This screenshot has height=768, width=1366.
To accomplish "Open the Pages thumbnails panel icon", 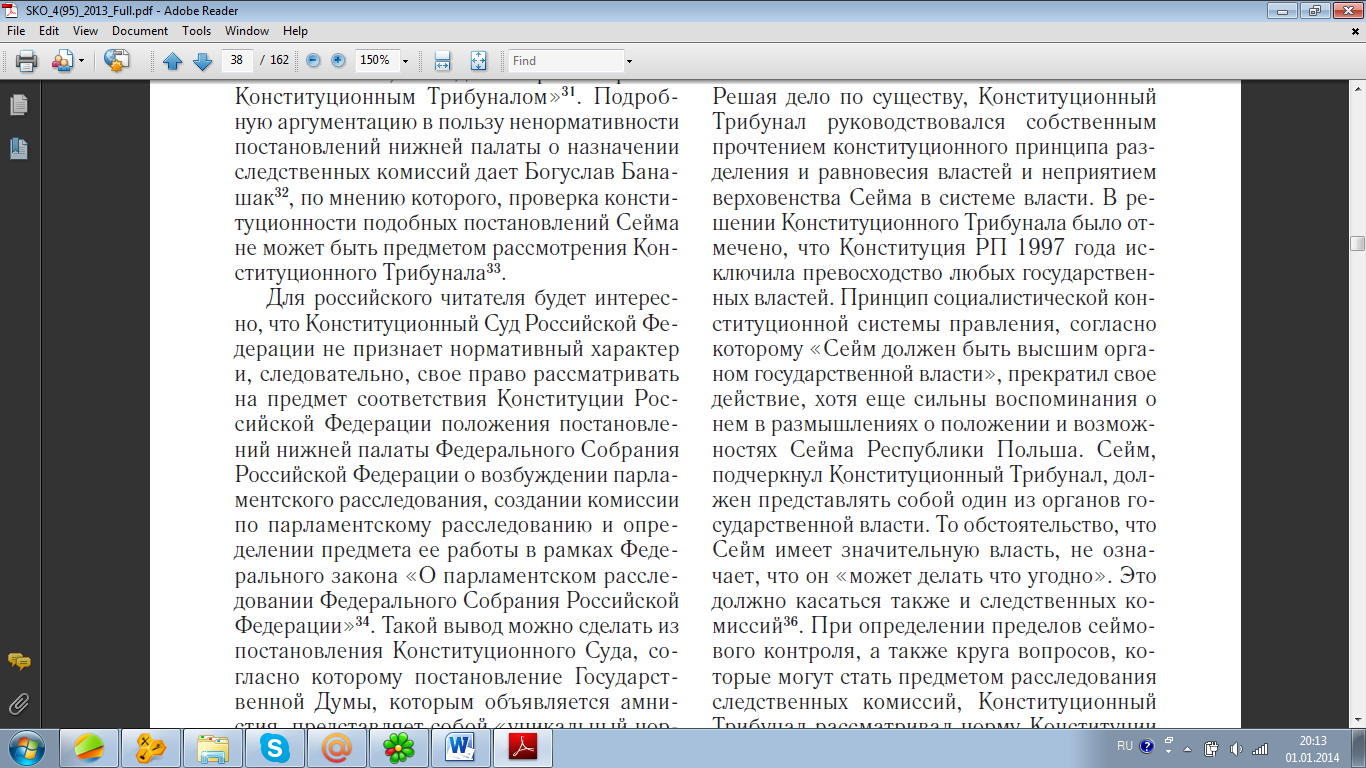I will tap(18, 105).
